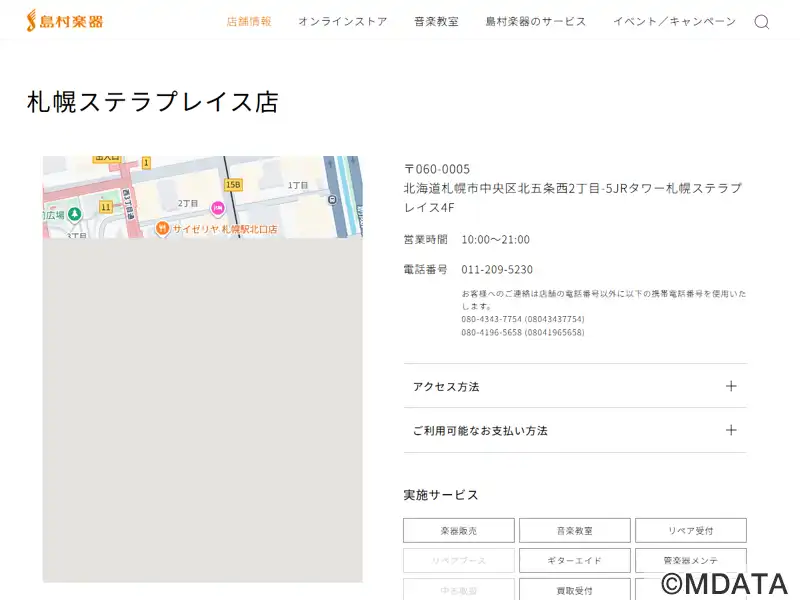The height and width of the screenshot is (600, 800).
Task: Click the mobile number 080-4343-7754
Action: tap(491, 319)
